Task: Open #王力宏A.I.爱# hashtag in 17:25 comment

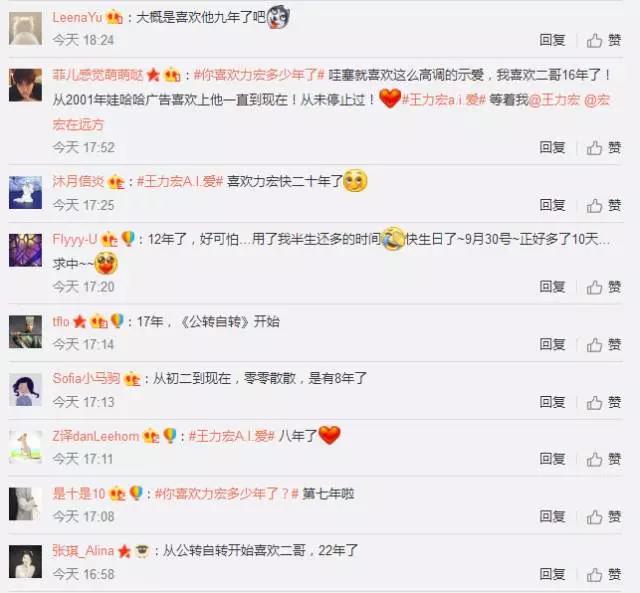Action: point(180,181)
